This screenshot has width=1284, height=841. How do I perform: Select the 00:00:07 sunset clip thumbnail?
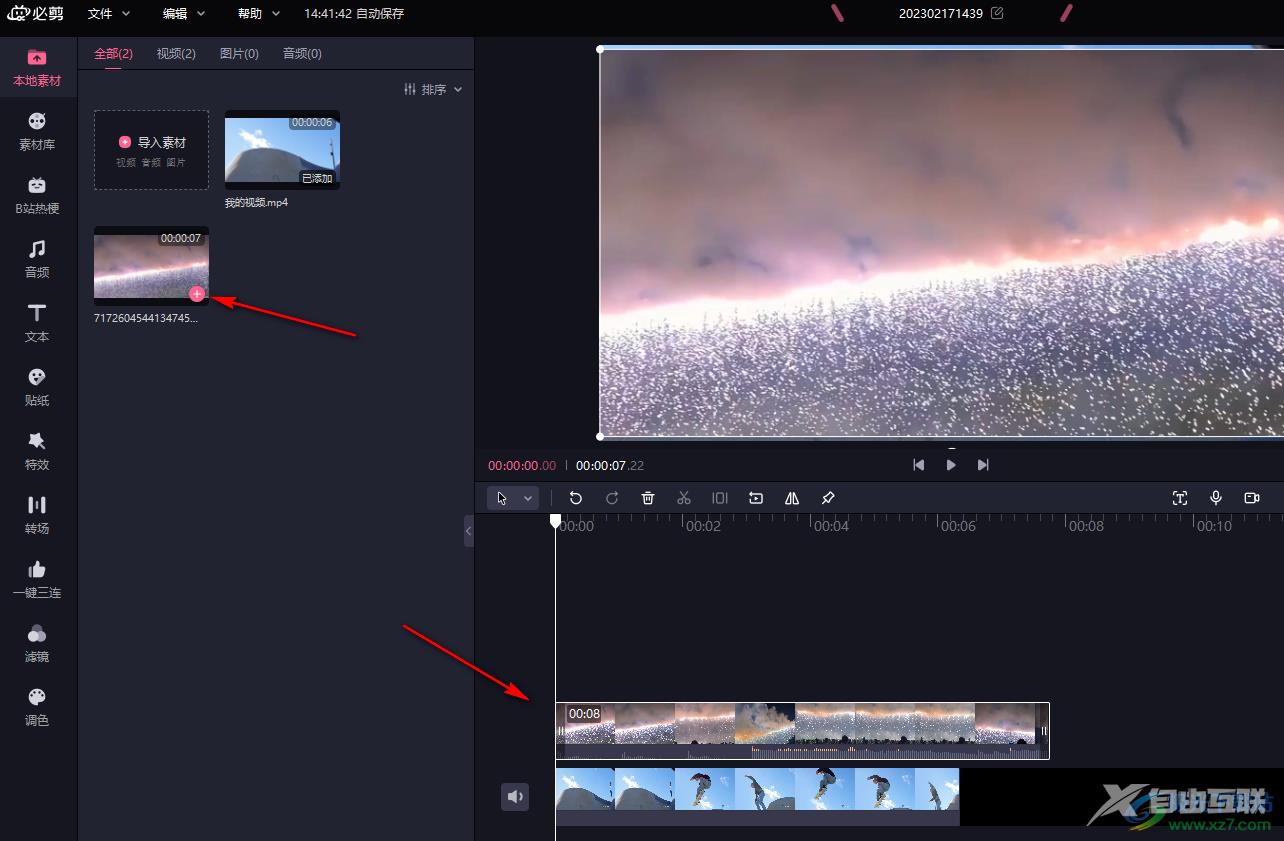pyautogui.click(x=151, y=266)
